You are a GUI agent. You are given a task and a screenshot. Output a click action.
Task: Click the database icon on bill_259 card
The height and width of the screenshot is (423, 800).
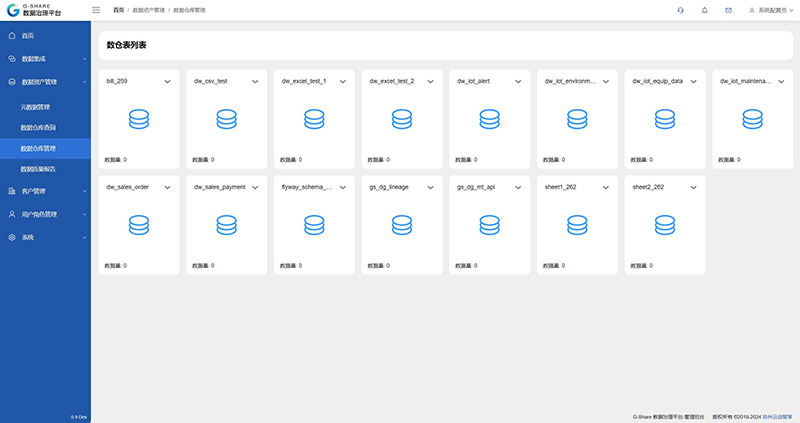(x=139, y=120)
